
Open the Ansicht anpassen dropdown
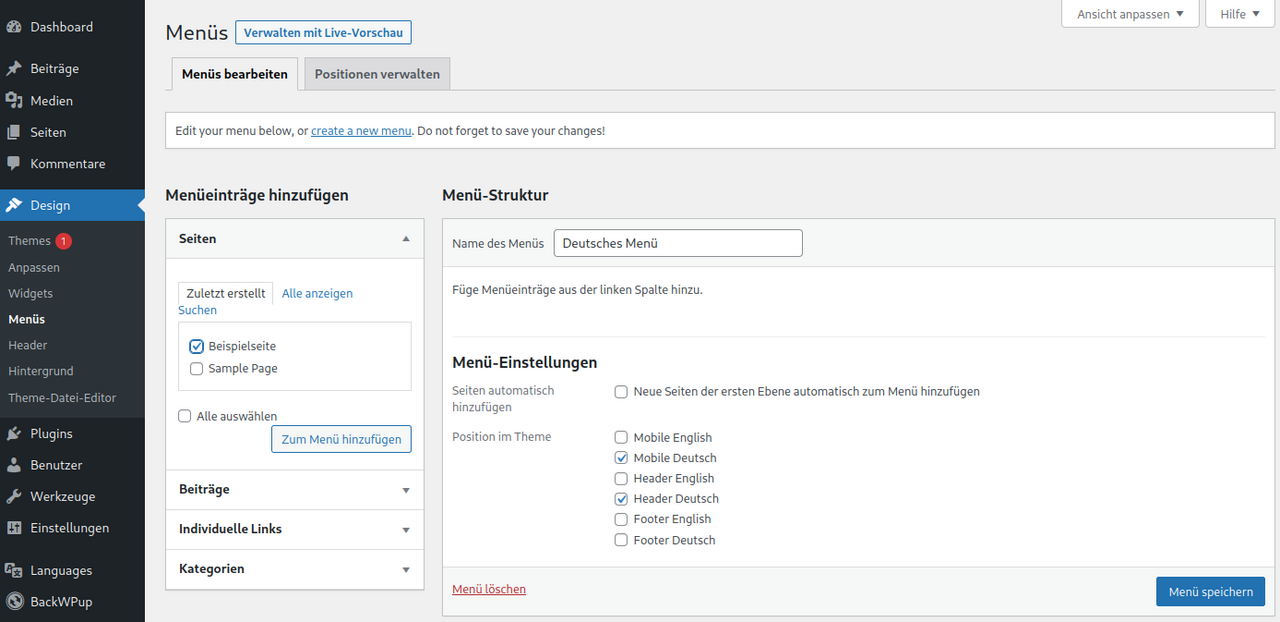click(1129, 14)
